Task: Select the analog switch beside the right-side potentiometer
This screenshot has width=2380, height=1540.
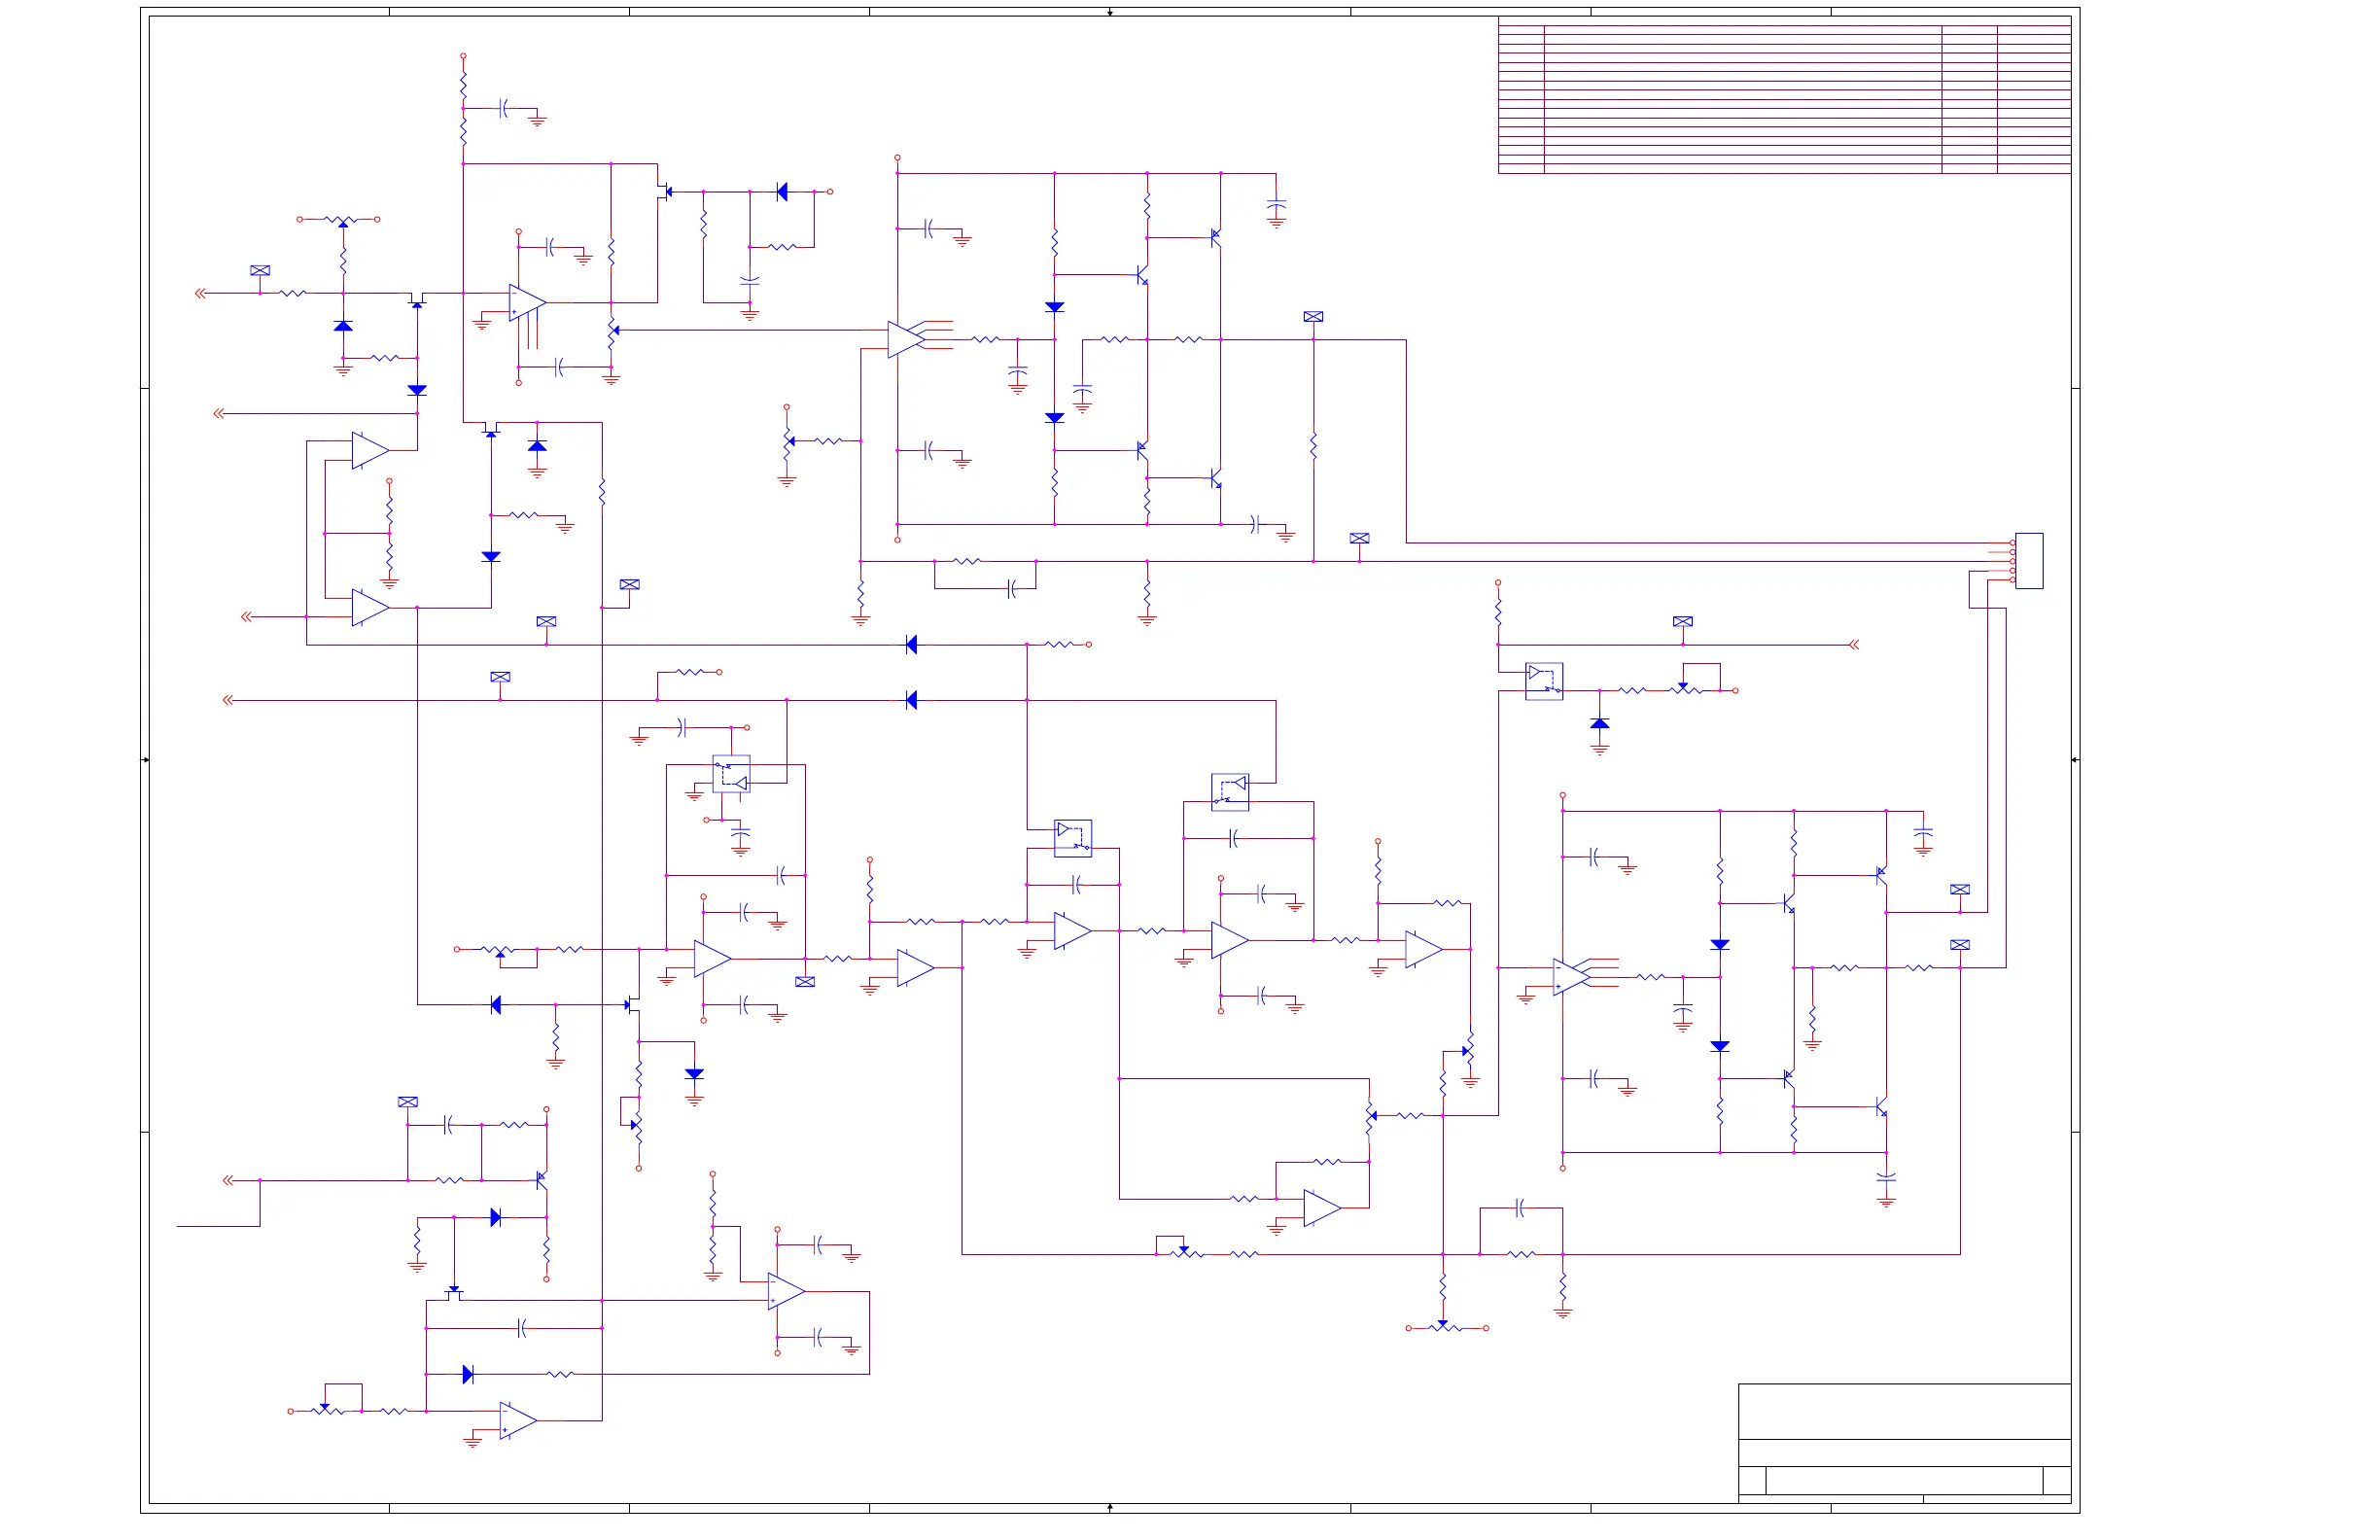Action: [x=1544, y=681]
